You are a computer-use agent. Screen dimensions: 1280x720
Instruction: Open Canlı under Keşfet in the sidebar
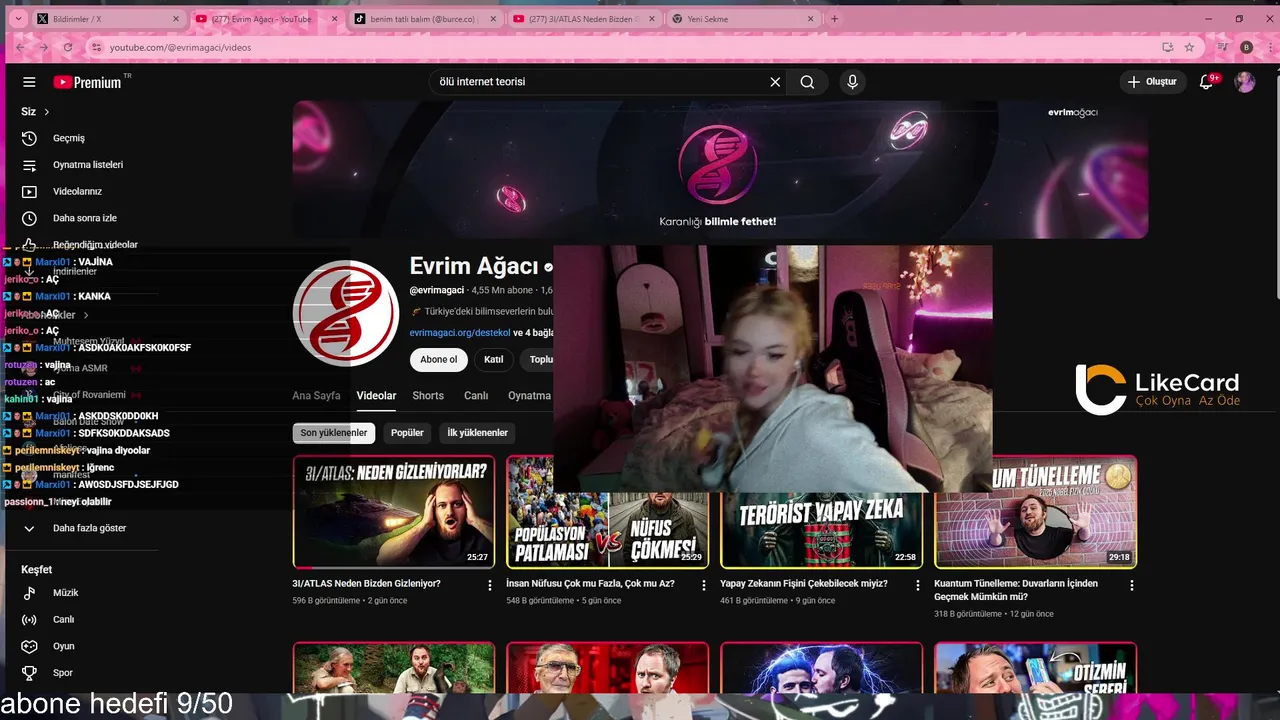(64, 619)
